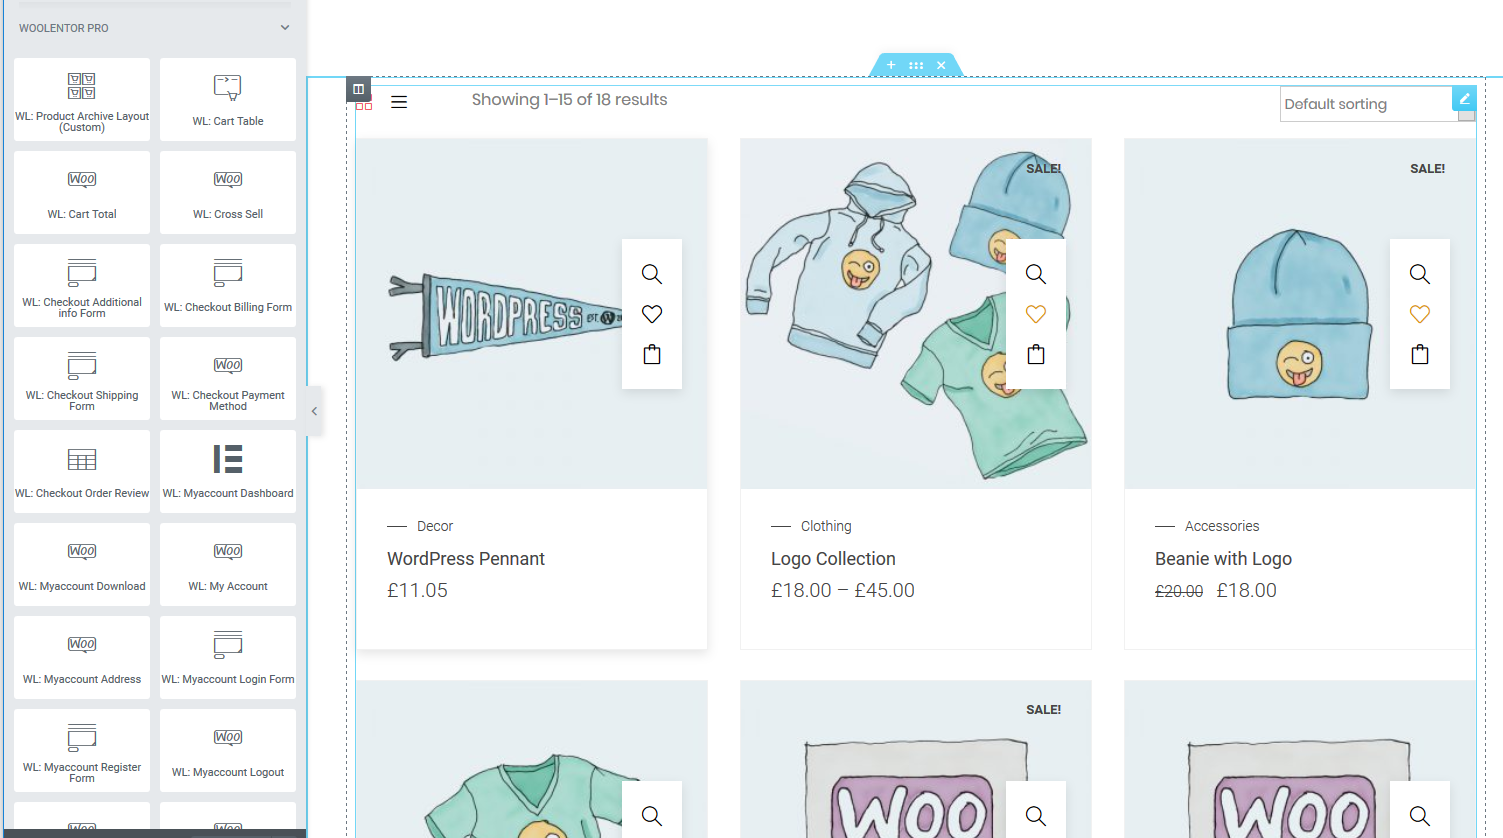Image resolution: width=1503 pixels, height=838 pixels.
Task: Open the column edit handle
Action: 358,89
